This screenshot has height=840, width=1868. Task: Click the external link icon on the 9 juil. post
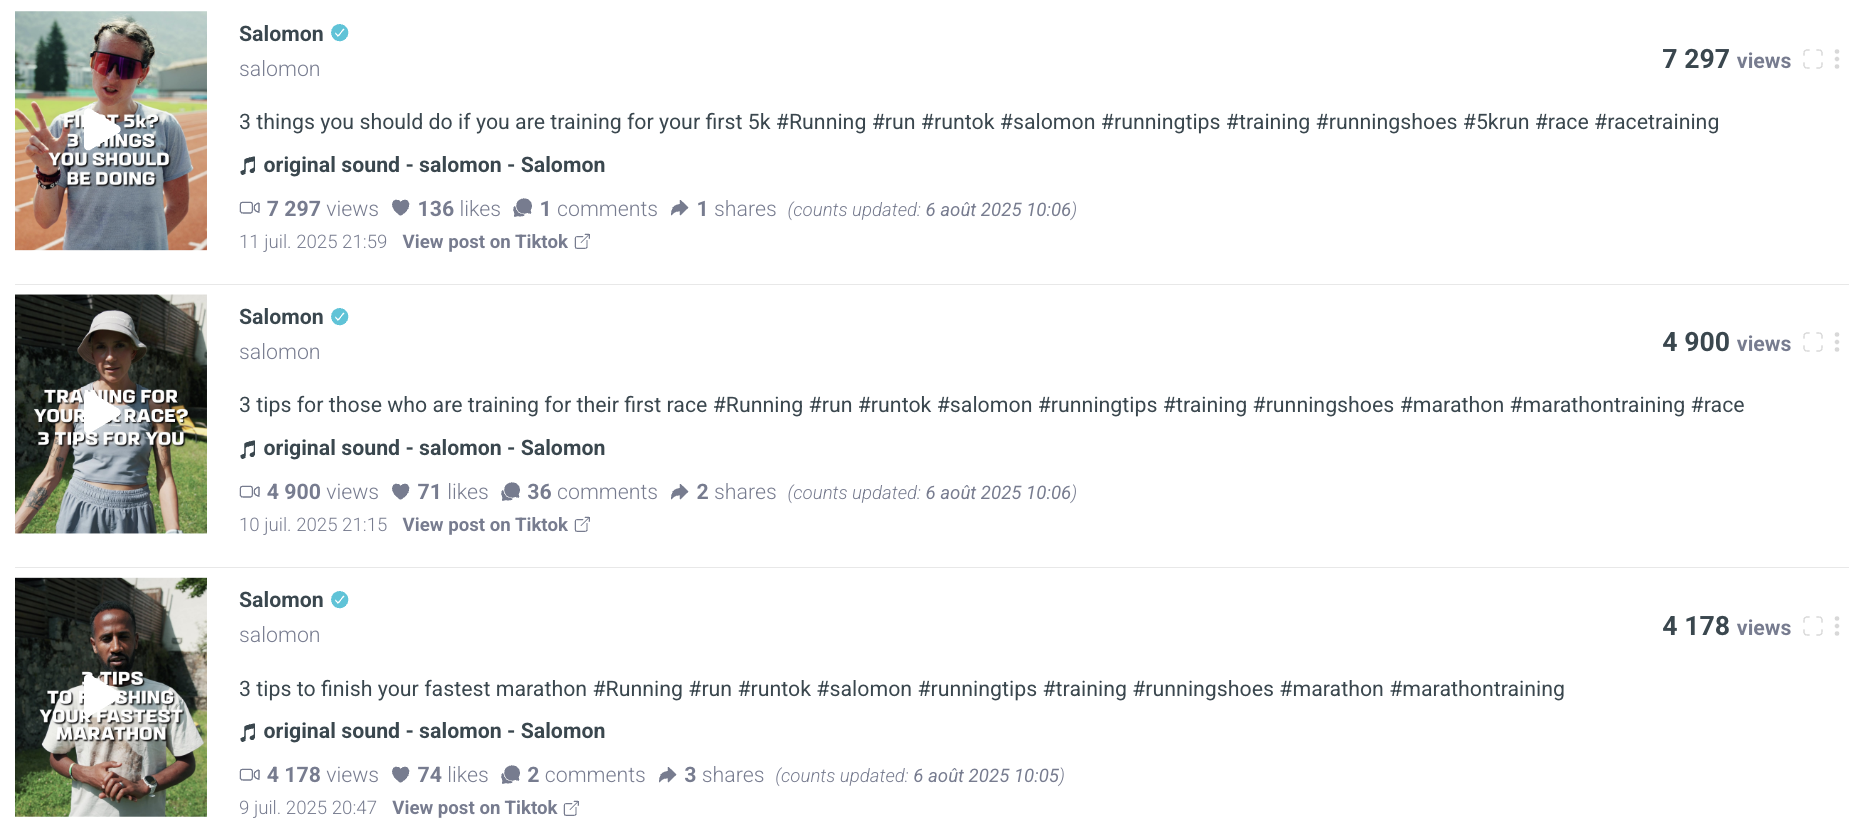tap(572, 808)
